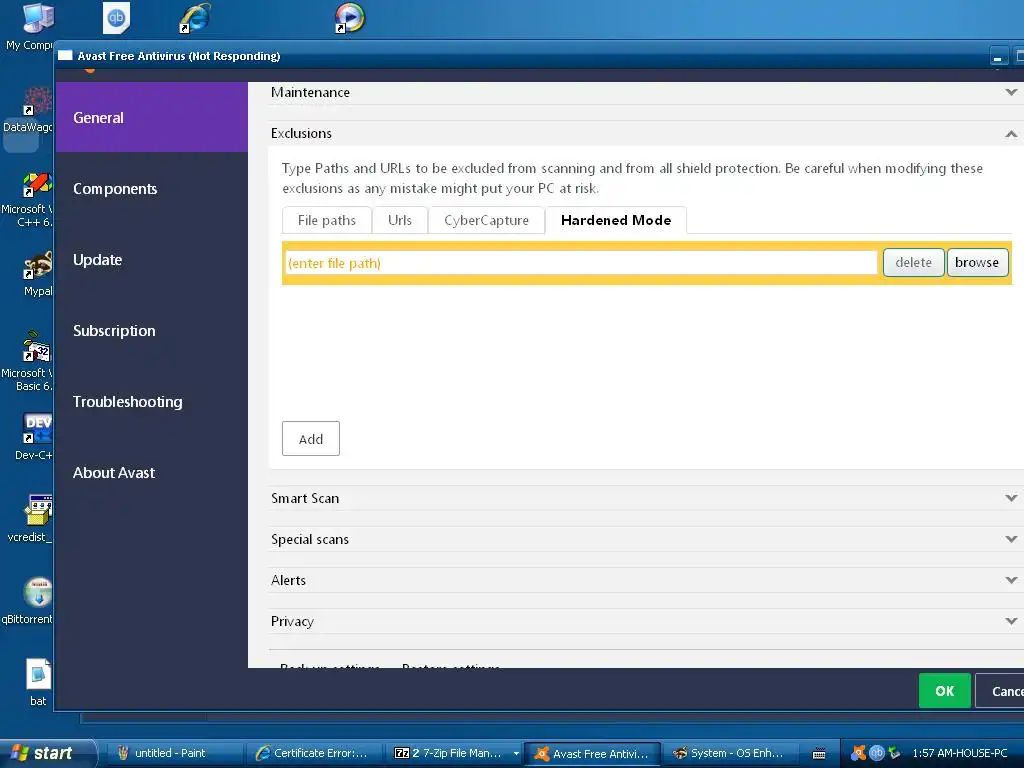Select Troubleshooting in the sidebar
This screenshot has height=768, width=1024.
[152, 402]
